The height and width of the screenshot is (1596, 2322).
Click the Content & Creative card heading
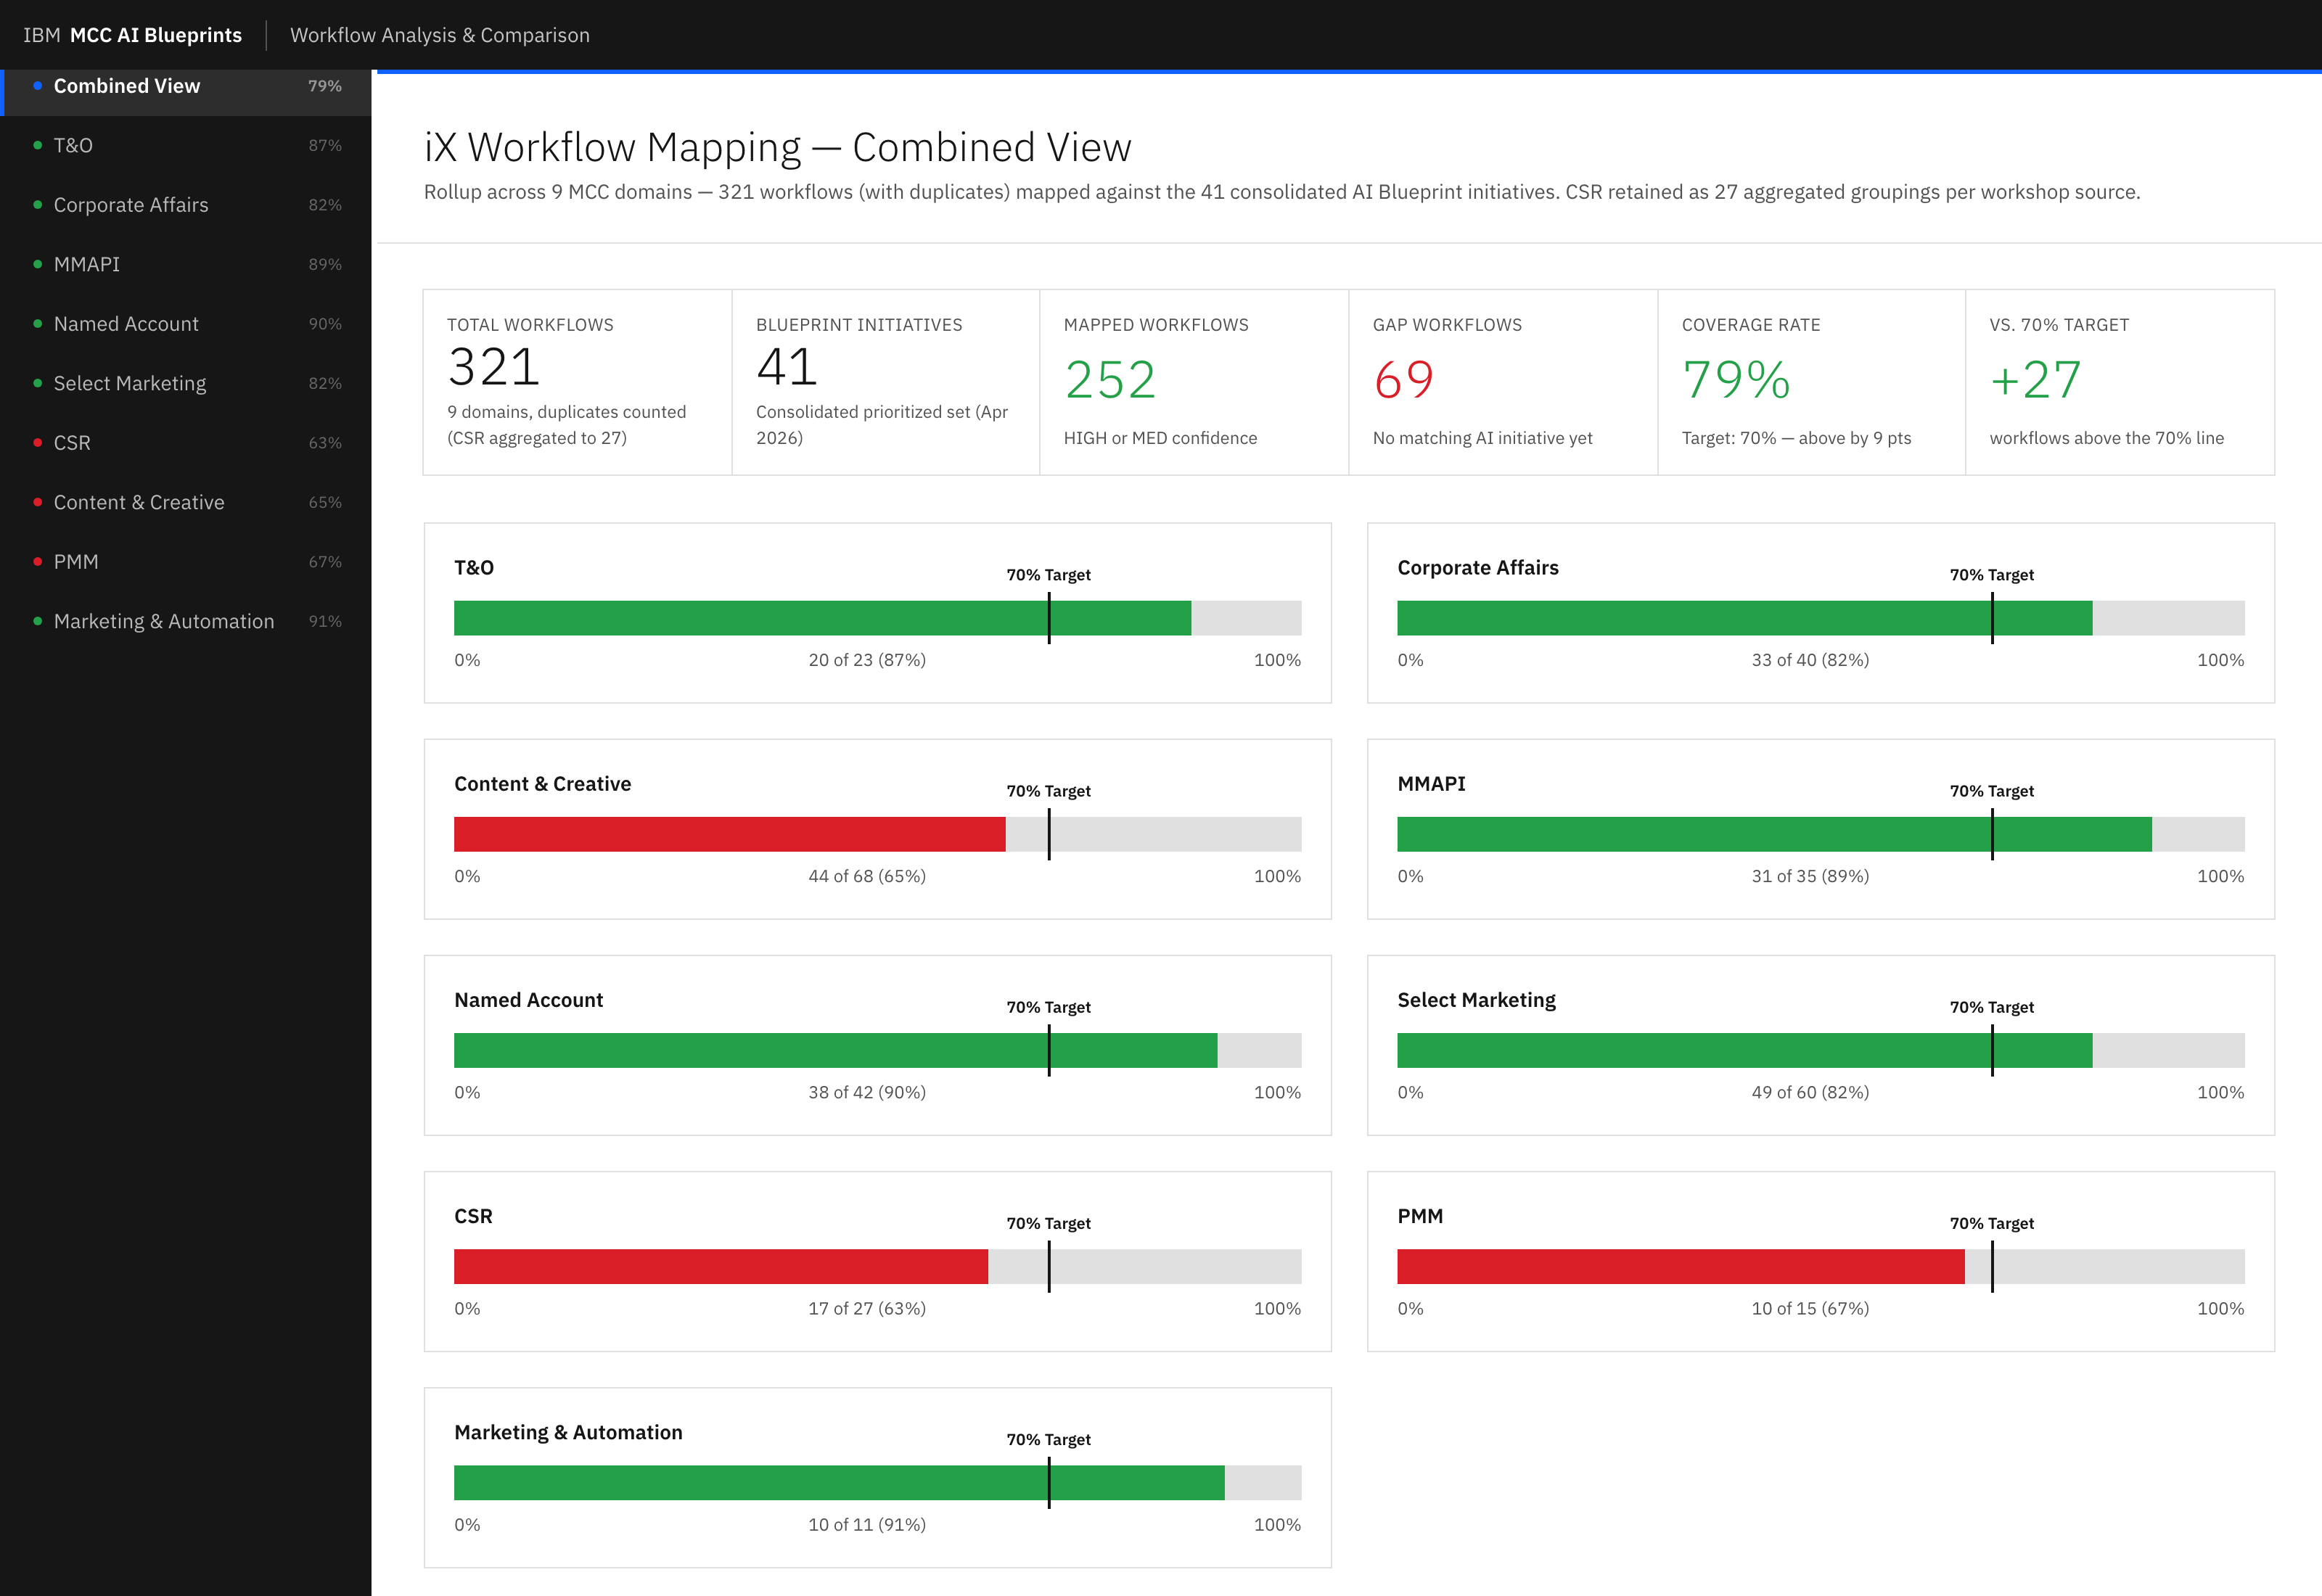coord(543,784)
